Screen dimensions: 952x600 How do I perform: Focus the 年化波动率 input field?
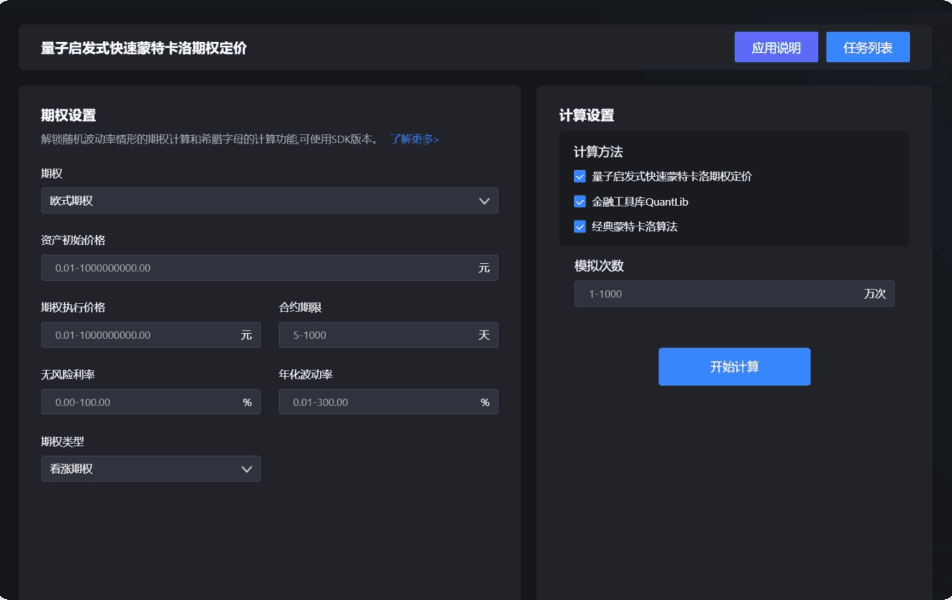coord(389,402)
